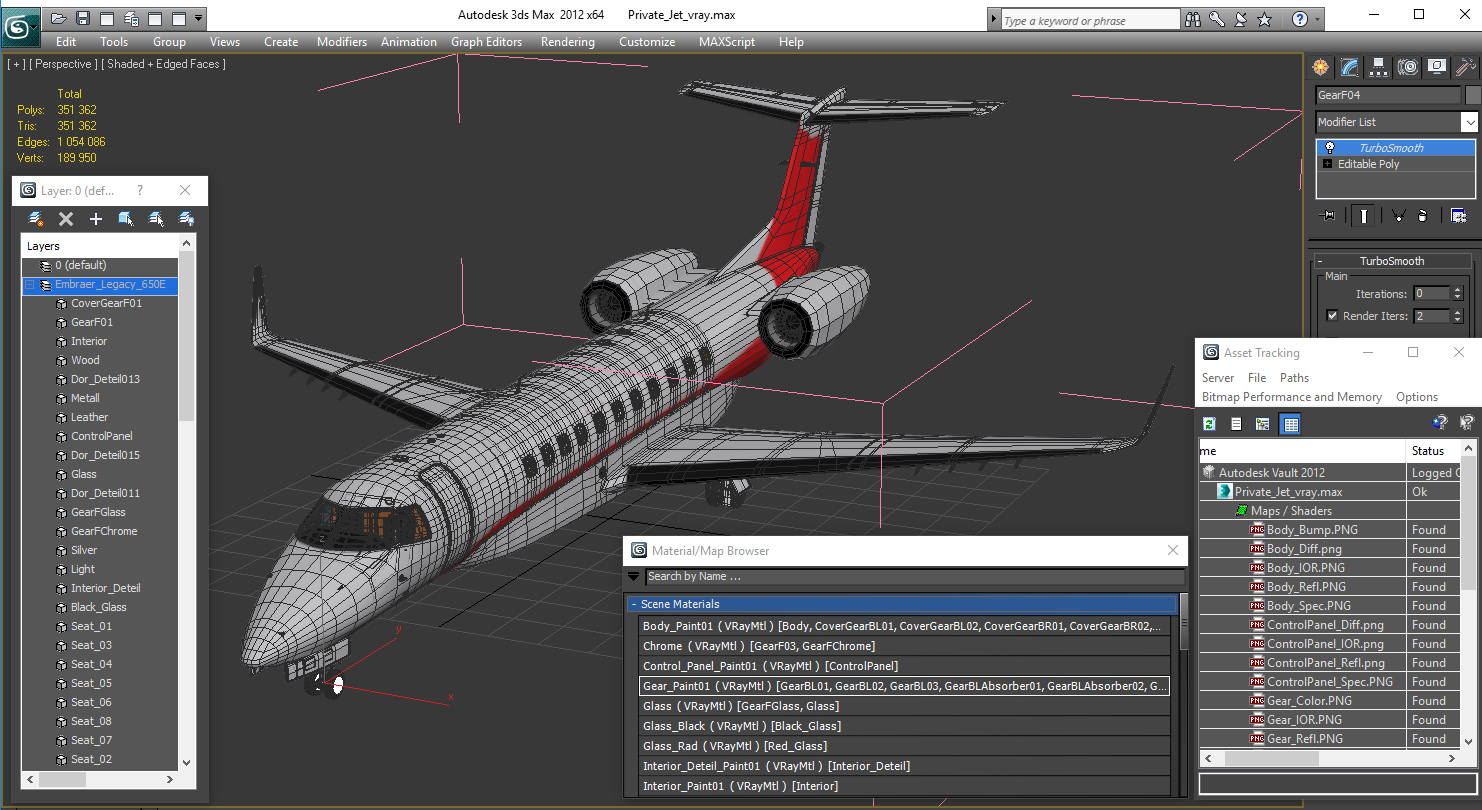Collapse the Scene Materials group

(634, 604)
